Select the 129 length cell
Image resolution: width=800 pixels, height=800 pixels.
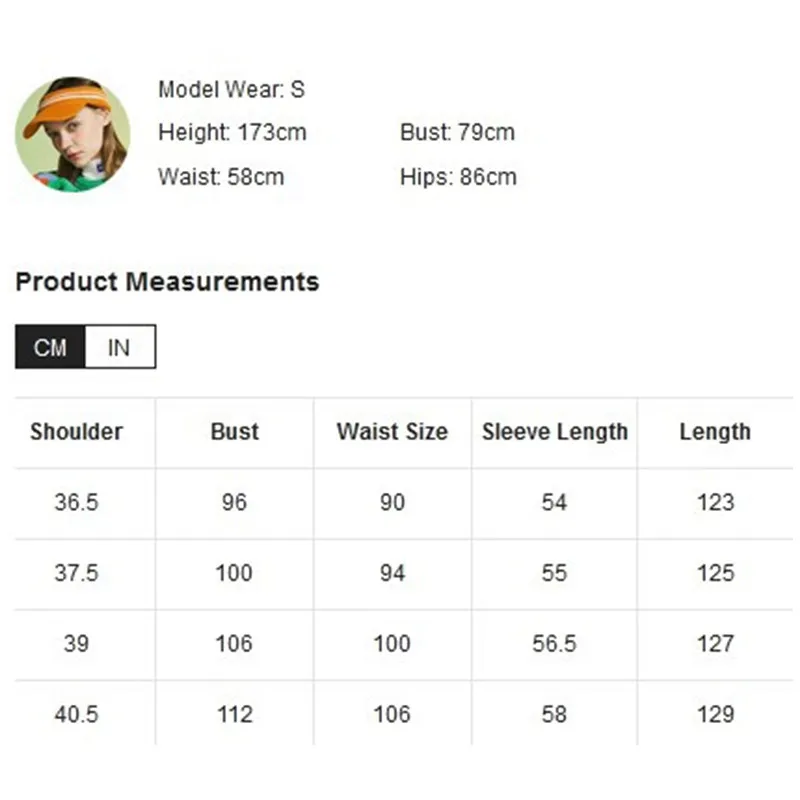[x=716, y=714]
